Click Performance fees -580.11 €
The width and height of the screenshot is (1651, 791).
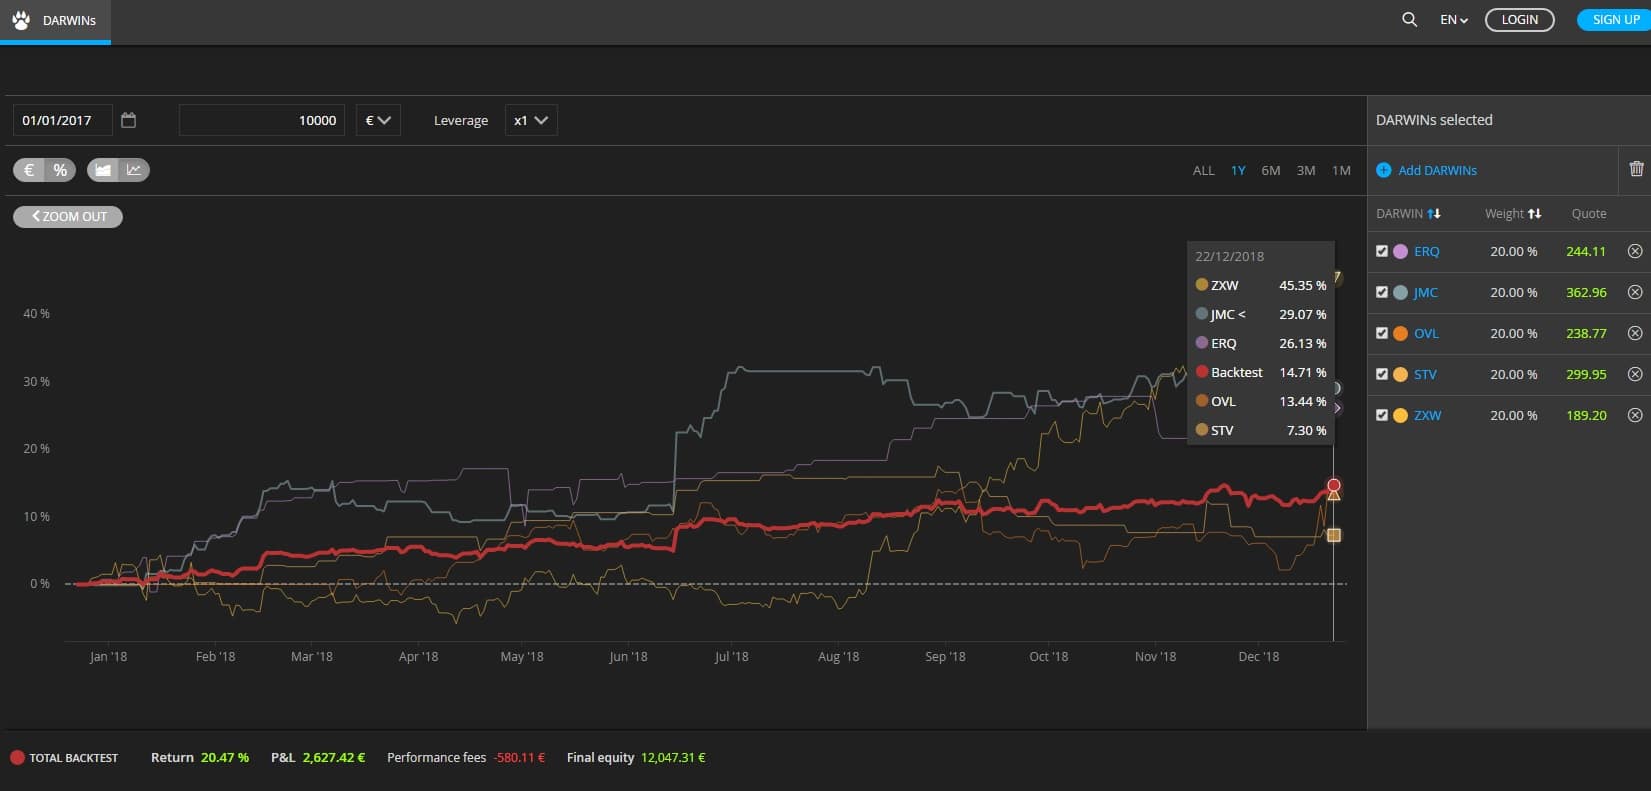coord(519,757)
